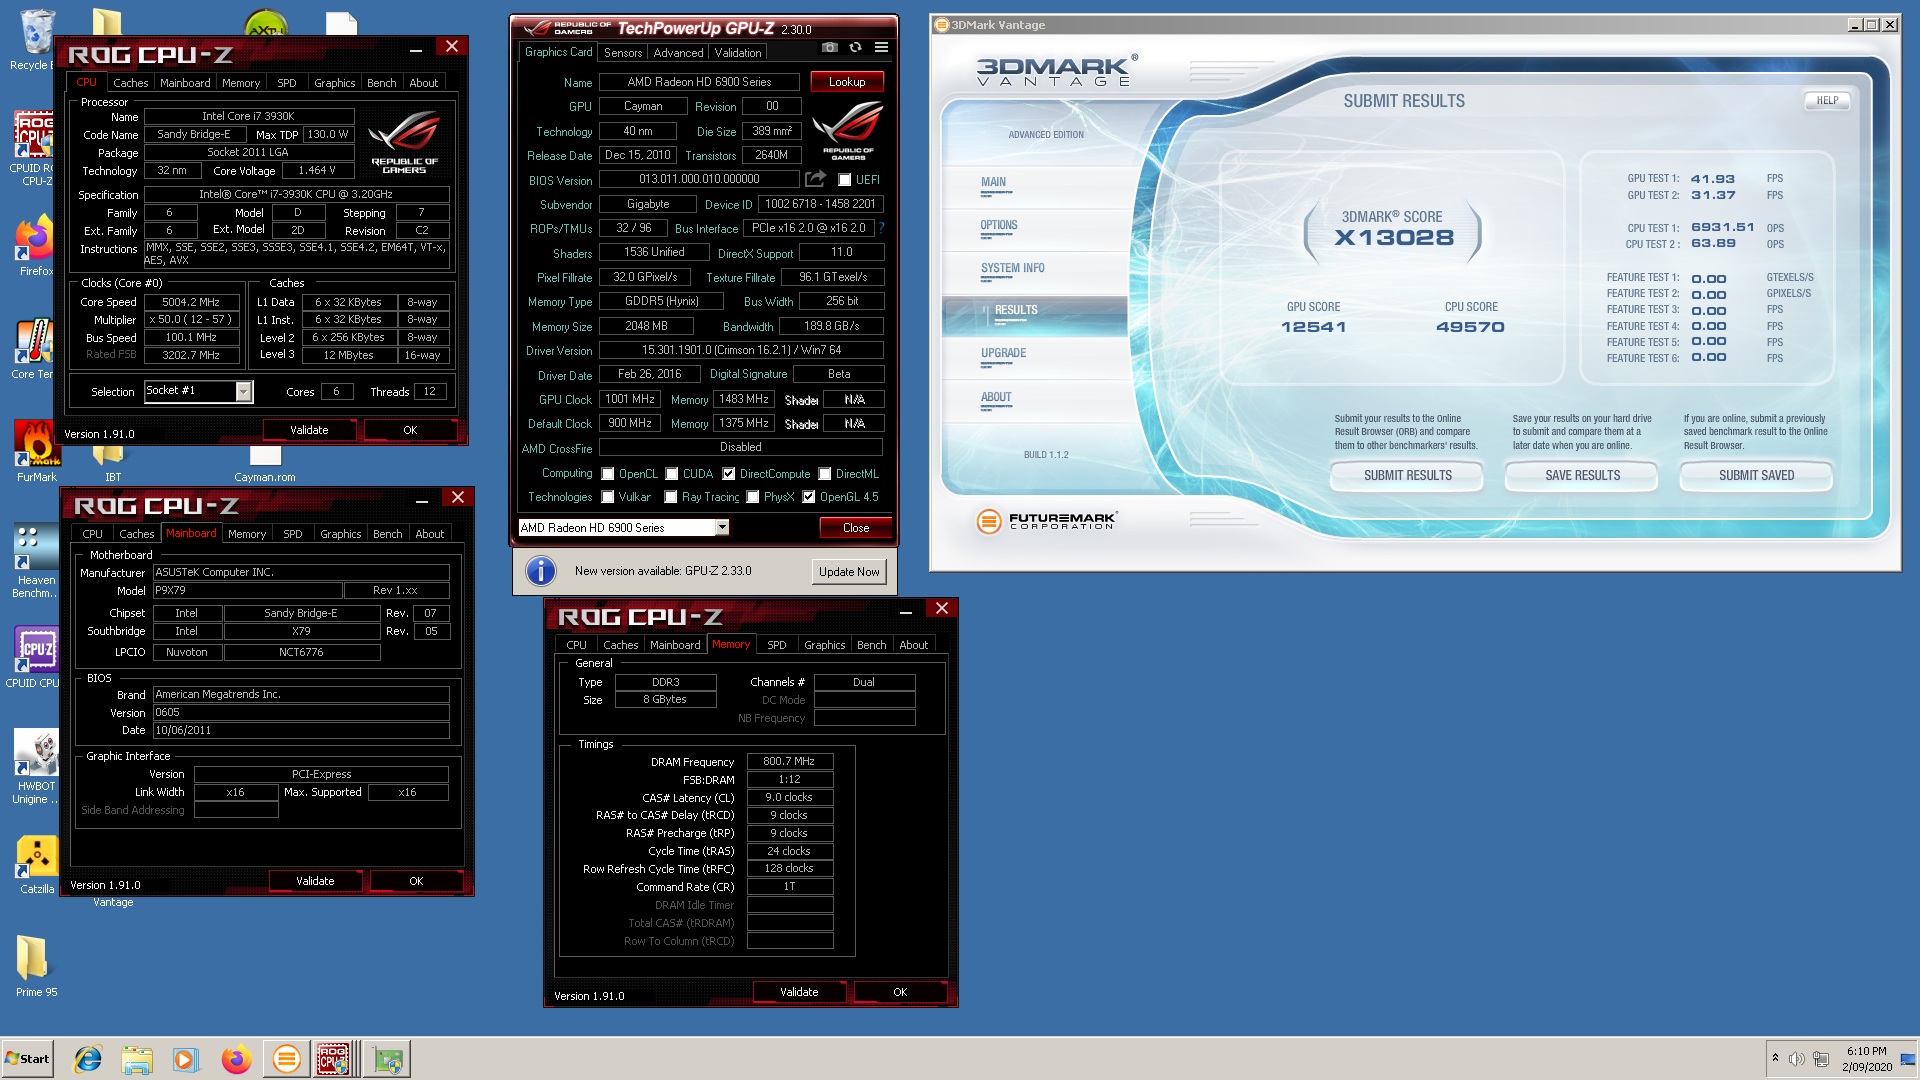Open Internet Explorer from the taskbar

tap(88, 1059)
